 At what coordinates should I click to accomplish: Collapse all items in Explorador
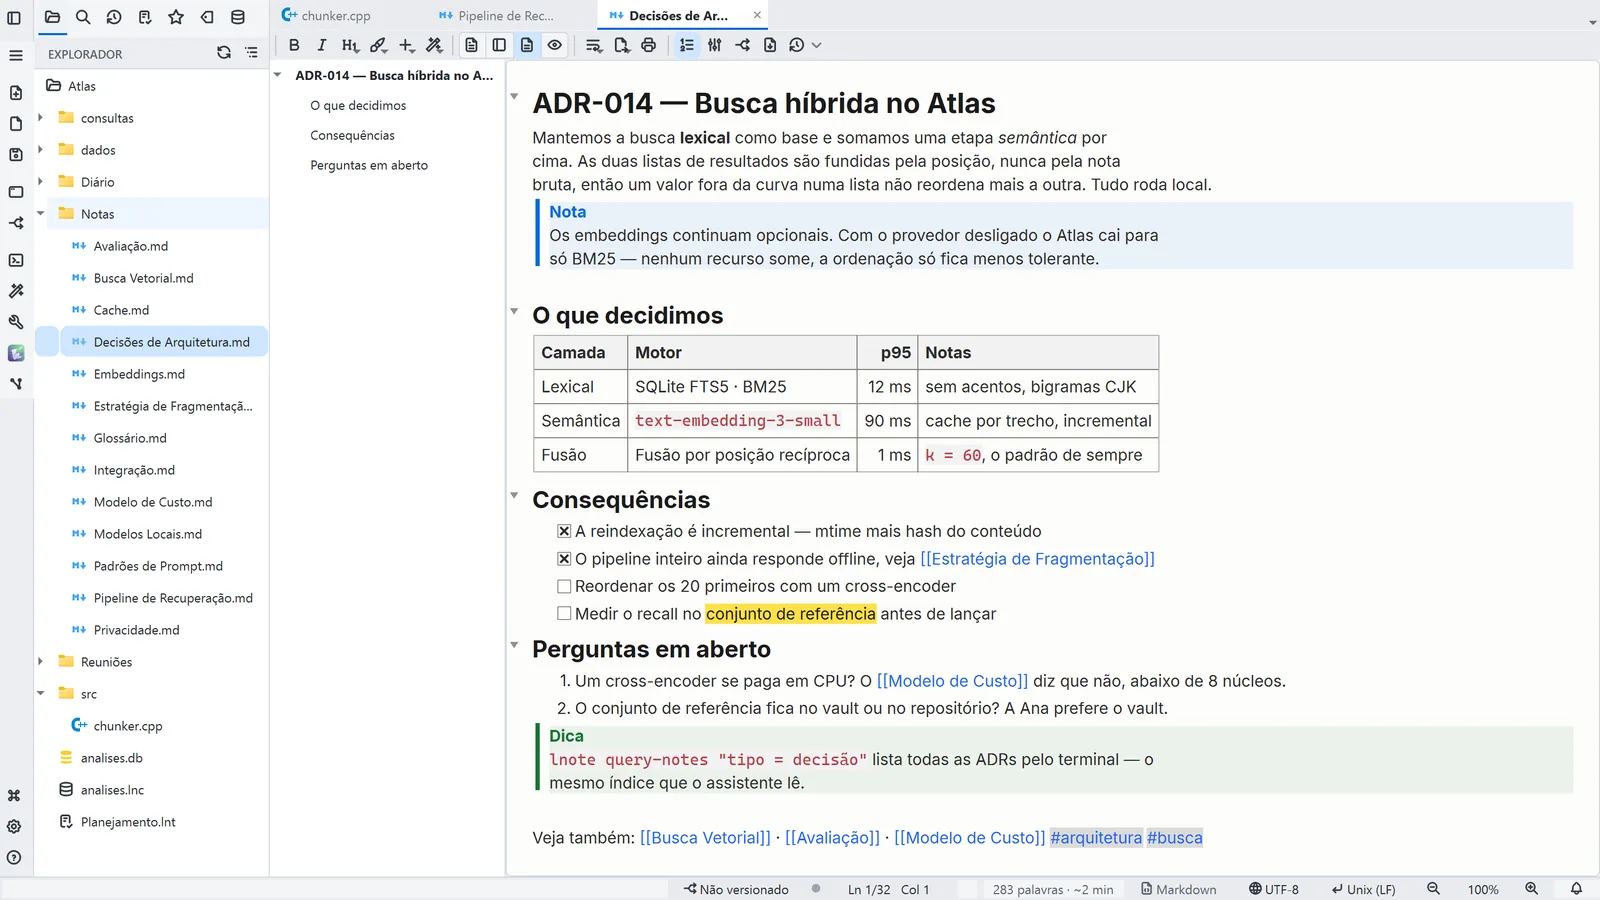(251, 53)
